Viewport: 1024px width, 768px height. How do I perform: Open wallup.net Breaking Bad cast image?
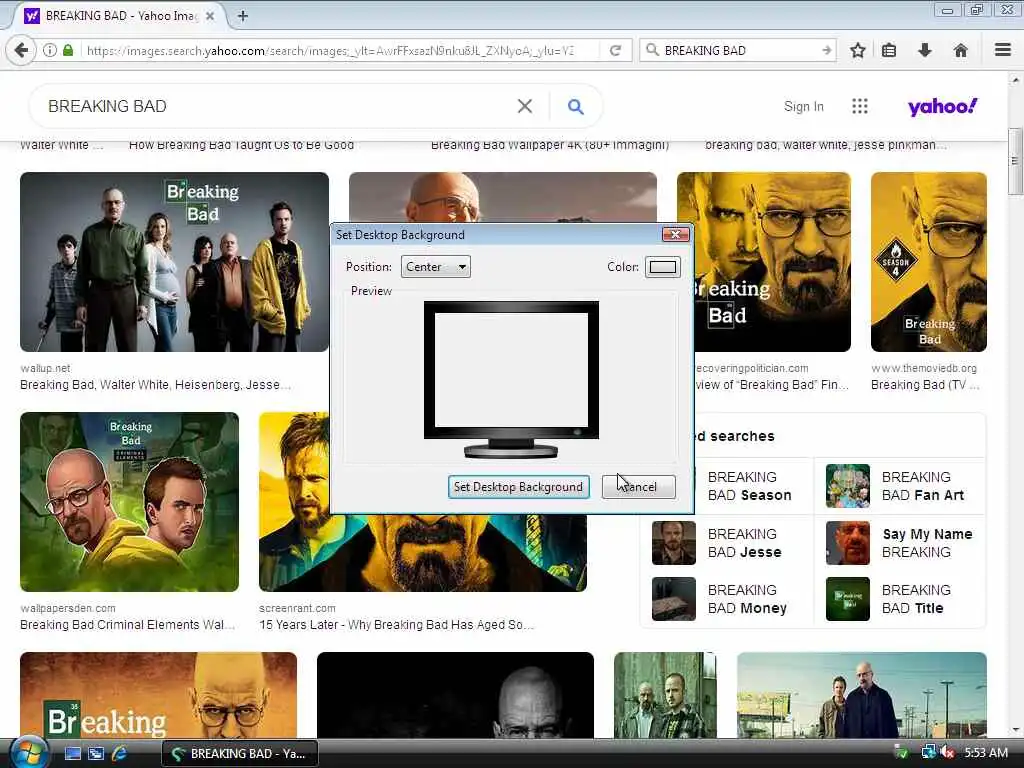[174, 262]
